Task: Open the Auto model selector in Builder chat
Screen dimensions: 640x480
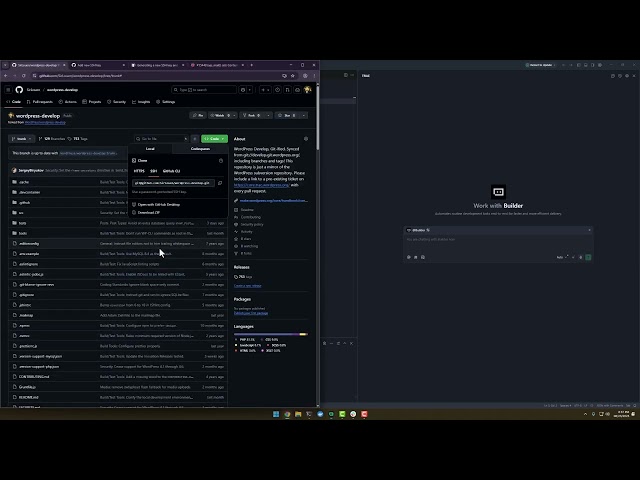Action: tap(562, 257)
